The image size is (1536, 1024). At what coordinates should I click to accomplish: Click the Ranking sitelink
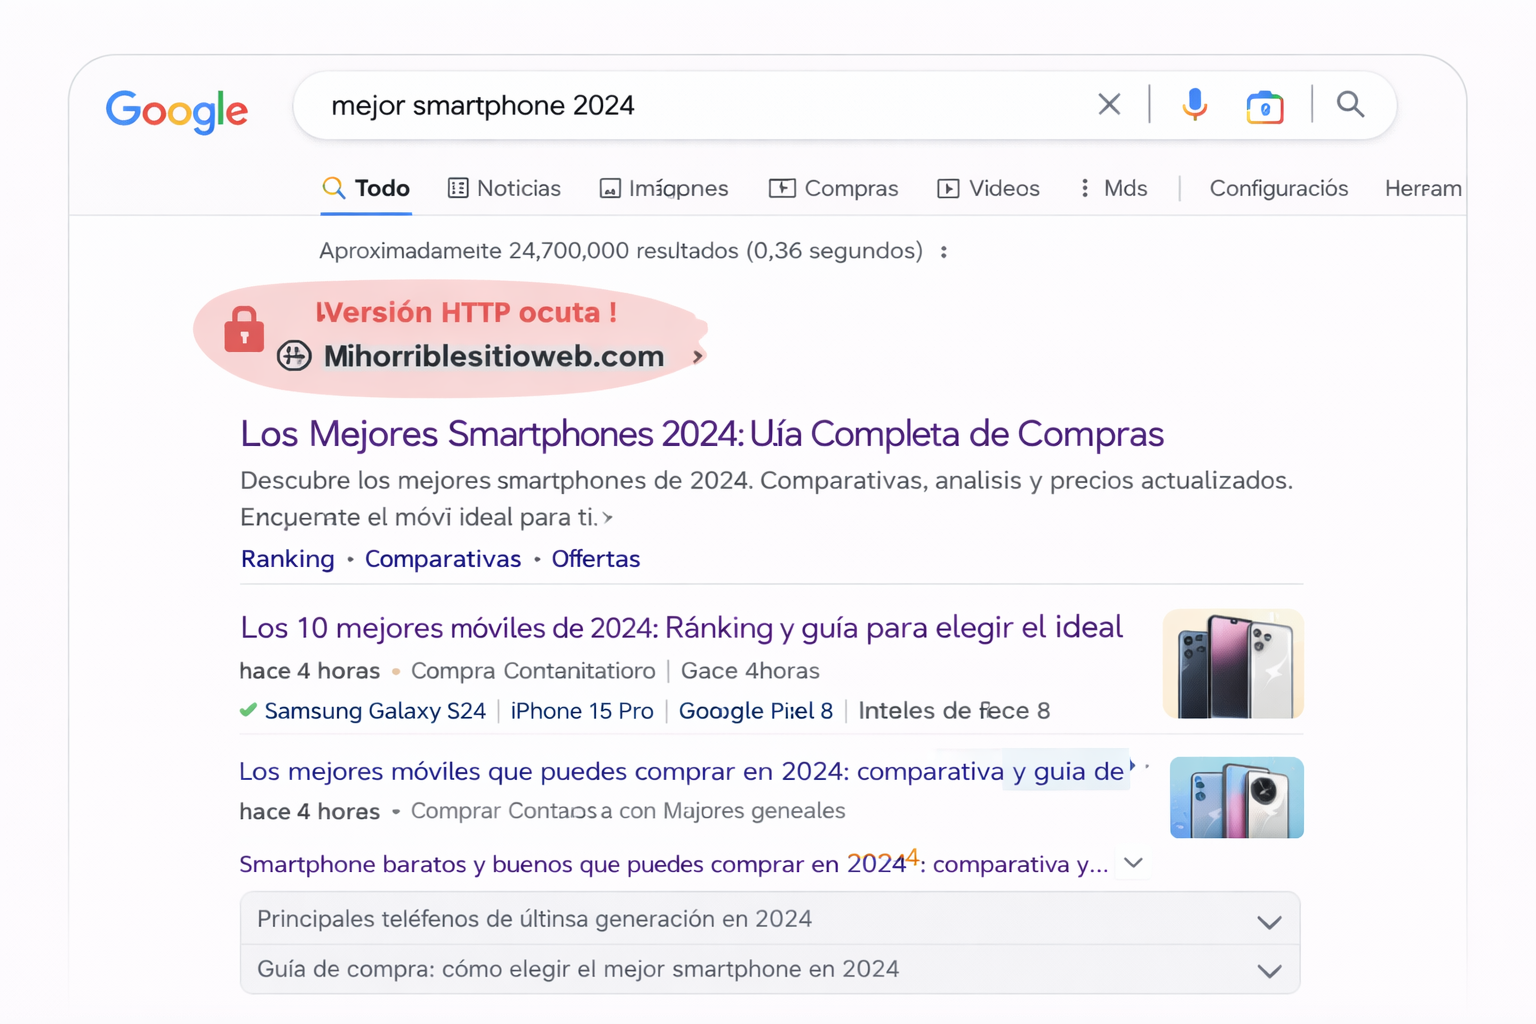[x=287, y=559]
